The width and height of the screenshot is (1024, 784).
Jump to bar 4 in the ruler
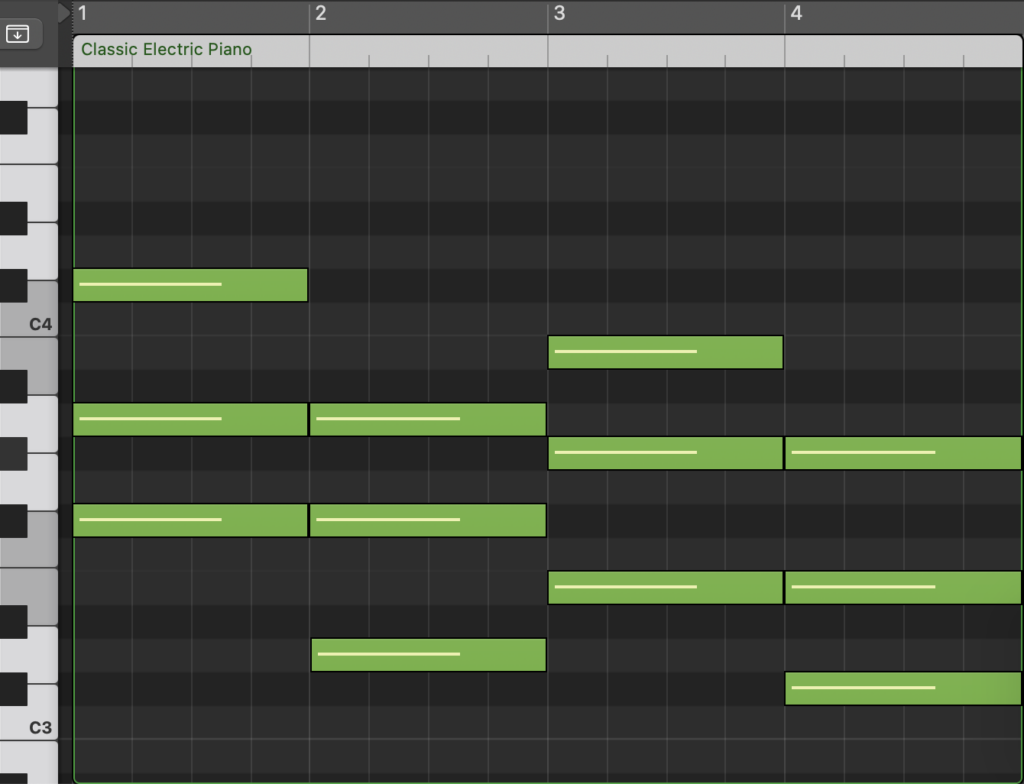[x=796, y=13]
